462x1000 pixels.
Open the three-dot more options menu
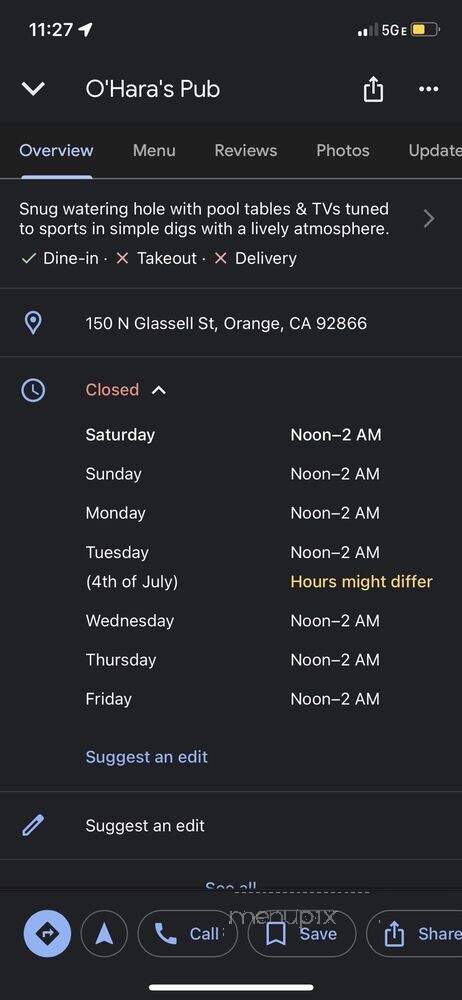[428, 89]
